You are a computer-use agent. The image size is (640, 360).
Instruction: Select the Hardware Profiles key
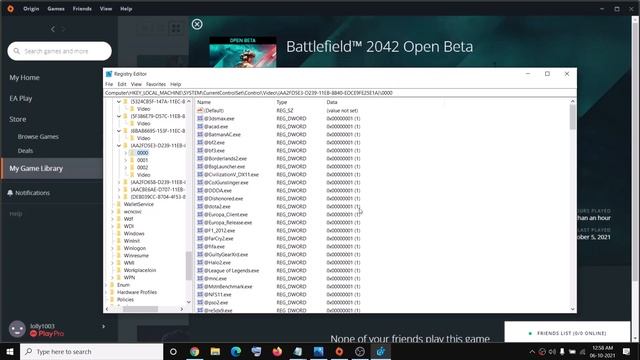click(137, 292)
